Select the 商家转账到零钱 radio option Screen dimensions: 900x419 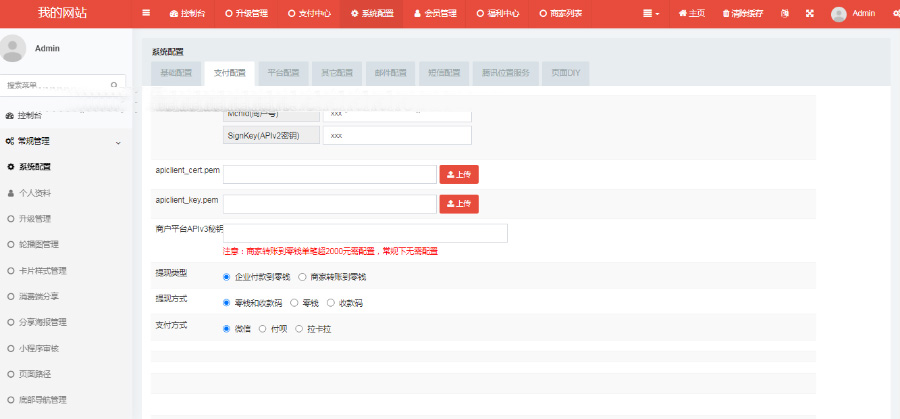(302, 276)
